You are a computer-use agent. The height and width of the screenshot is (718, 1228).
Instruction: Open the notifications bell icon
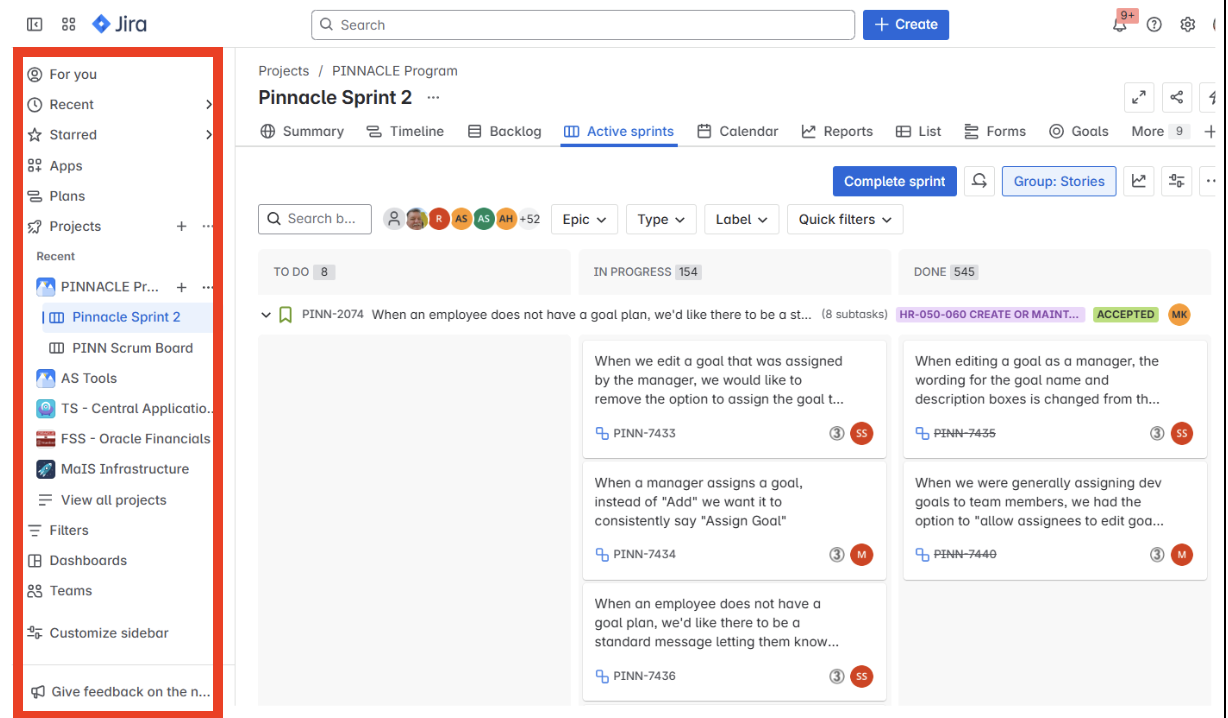(1120, 24)
